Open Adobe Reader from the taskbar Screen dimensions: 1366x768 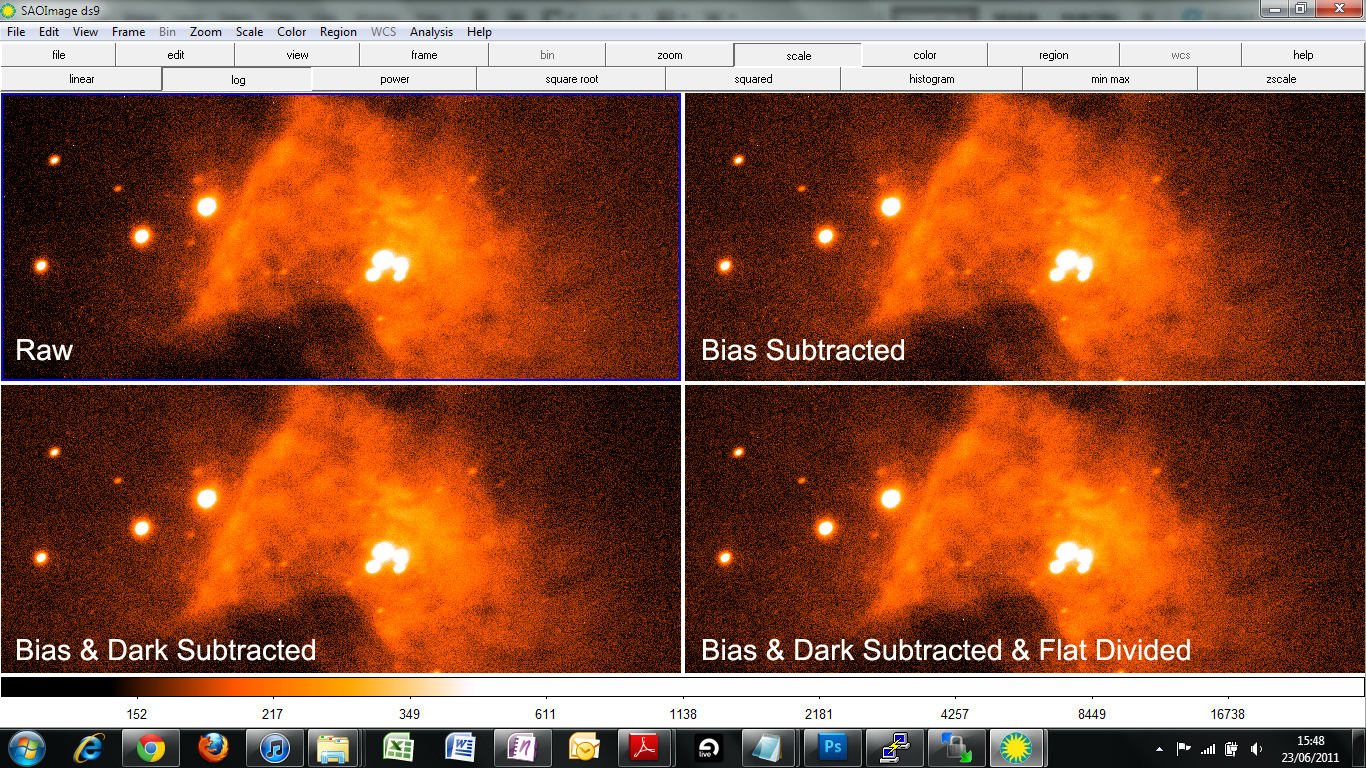(x=646, y=748)
